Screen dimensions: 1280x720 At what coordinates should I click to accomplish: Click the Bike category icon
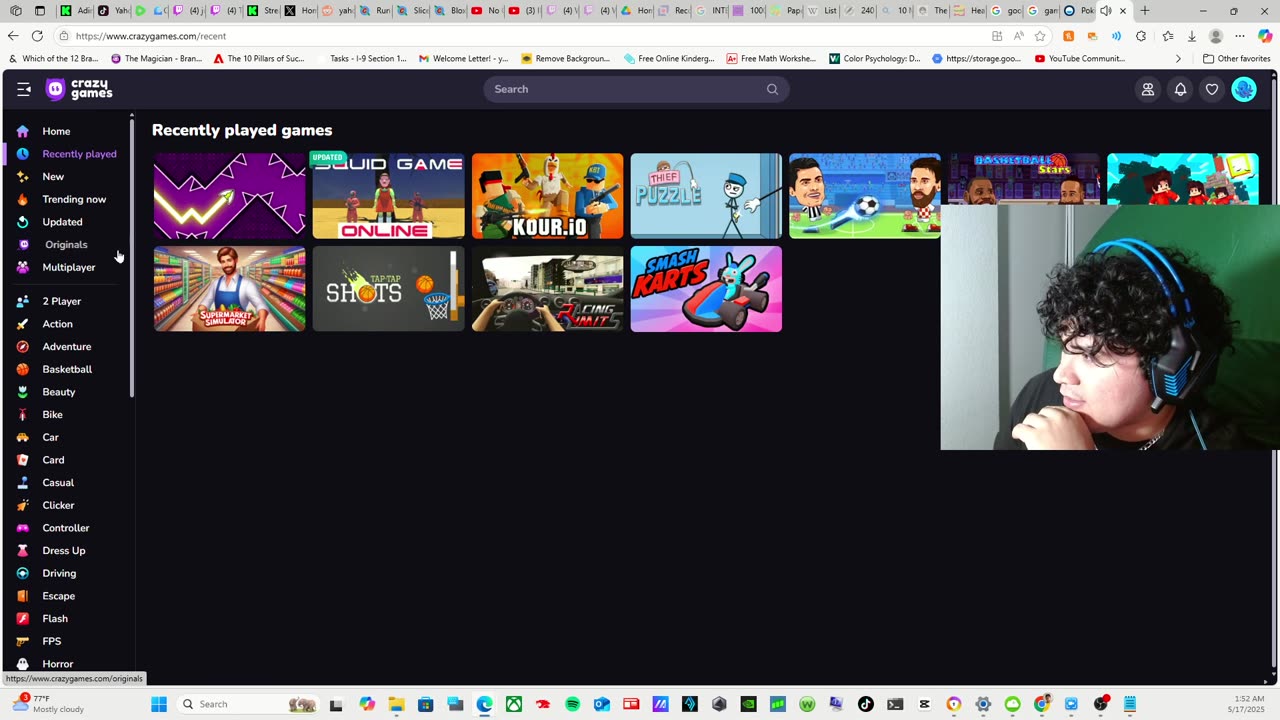pos(22,414)
